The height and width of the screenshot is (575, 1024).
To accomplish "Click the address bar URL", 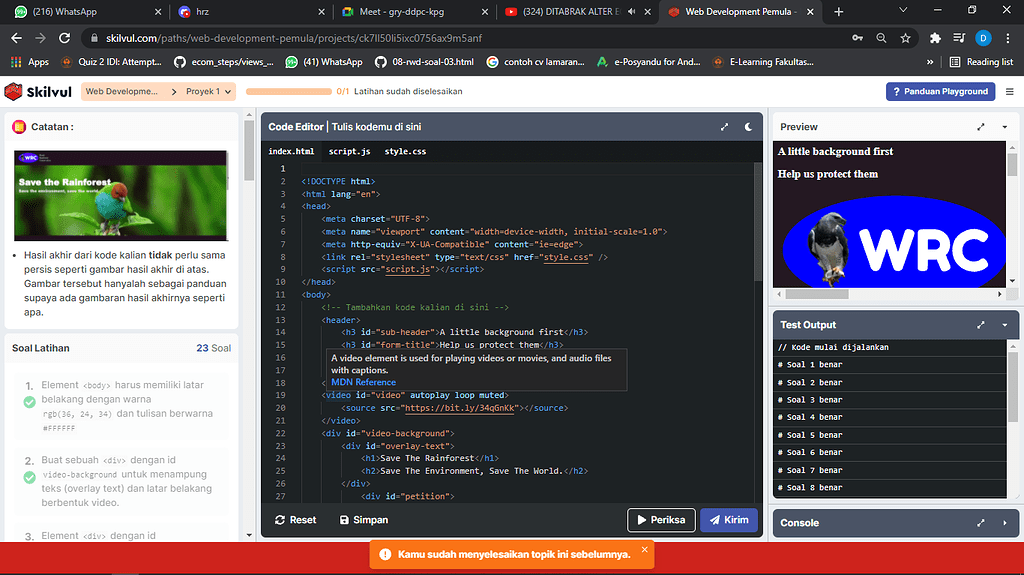I will pyautogui.click(x=294, y=39).
